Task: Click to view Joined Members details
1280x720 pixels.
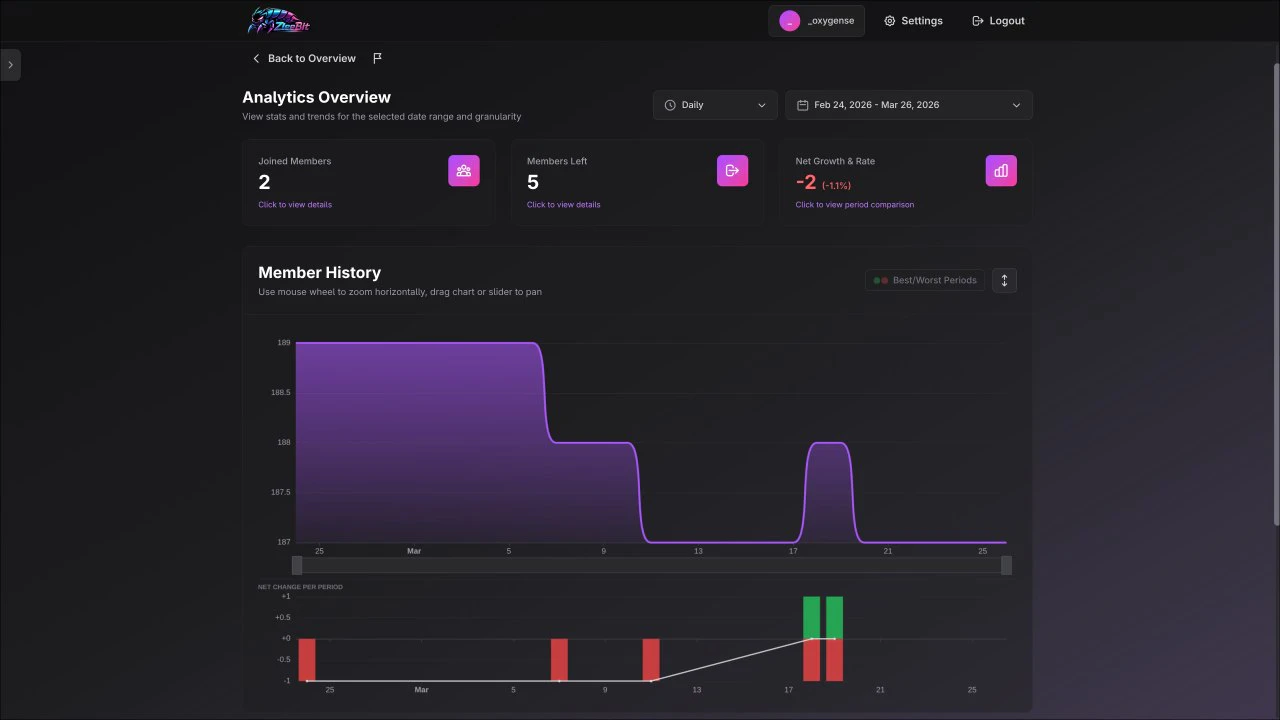Action: [x=295, y=204]
